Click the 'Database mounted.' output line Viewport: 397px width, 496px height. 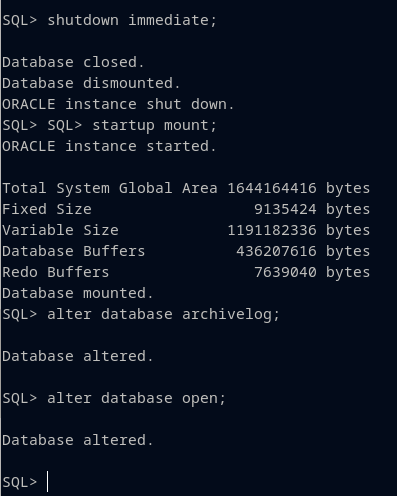tap(78, 293)
